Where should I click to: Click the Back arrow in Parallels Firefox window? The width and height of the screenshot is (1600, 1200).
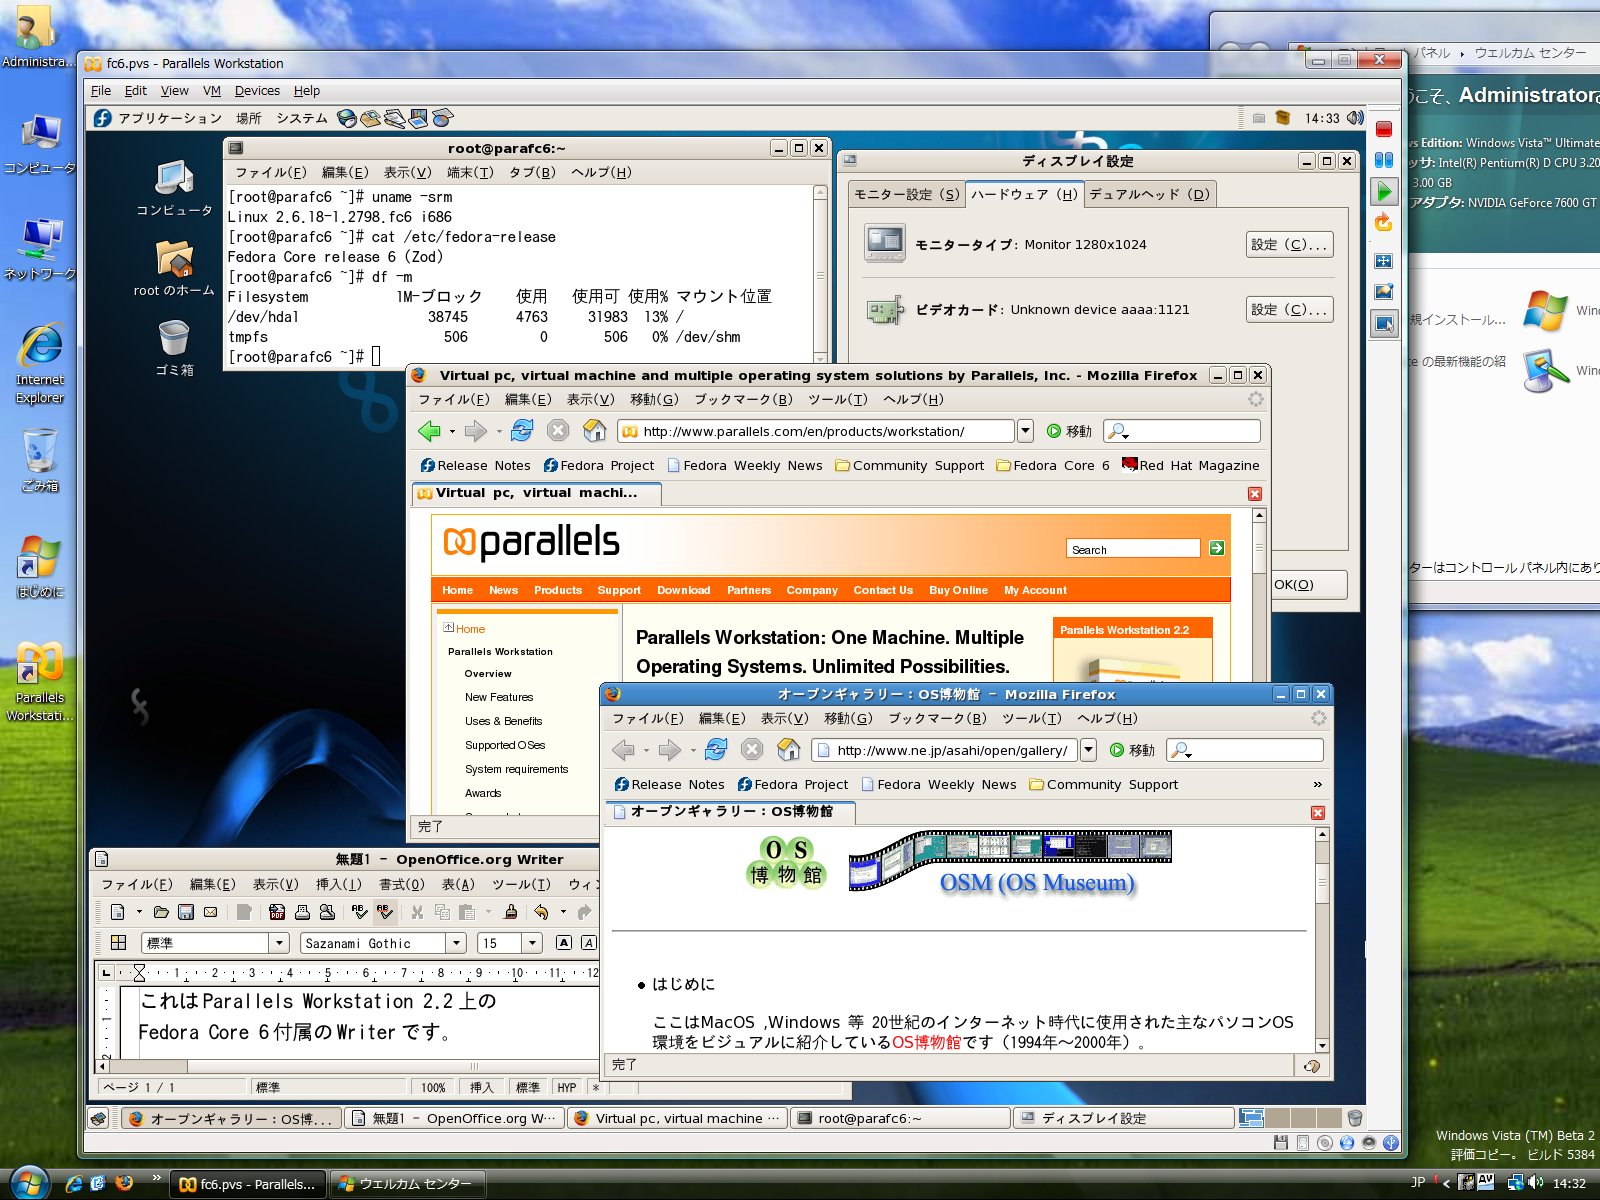click(430, 431)
